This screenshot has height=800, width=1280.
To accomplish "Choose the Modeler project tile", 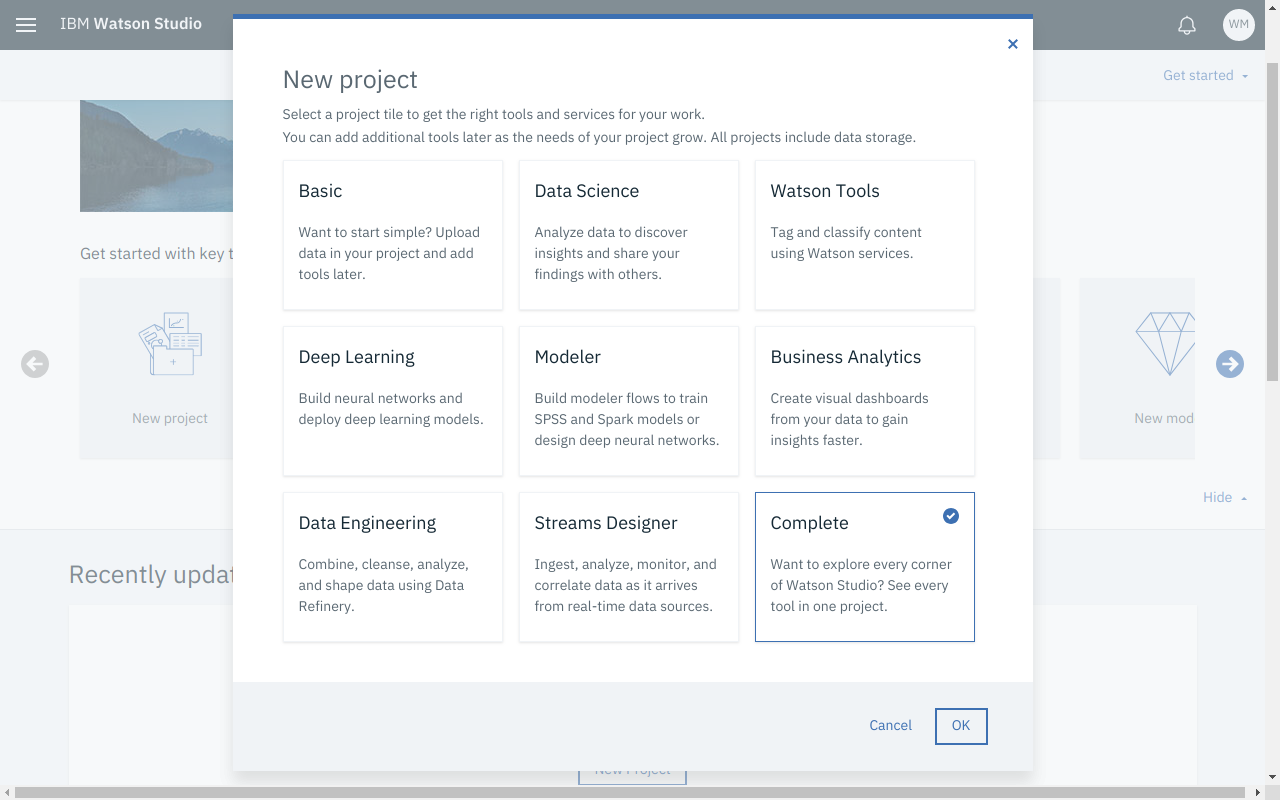I will (x=629, y=401).
